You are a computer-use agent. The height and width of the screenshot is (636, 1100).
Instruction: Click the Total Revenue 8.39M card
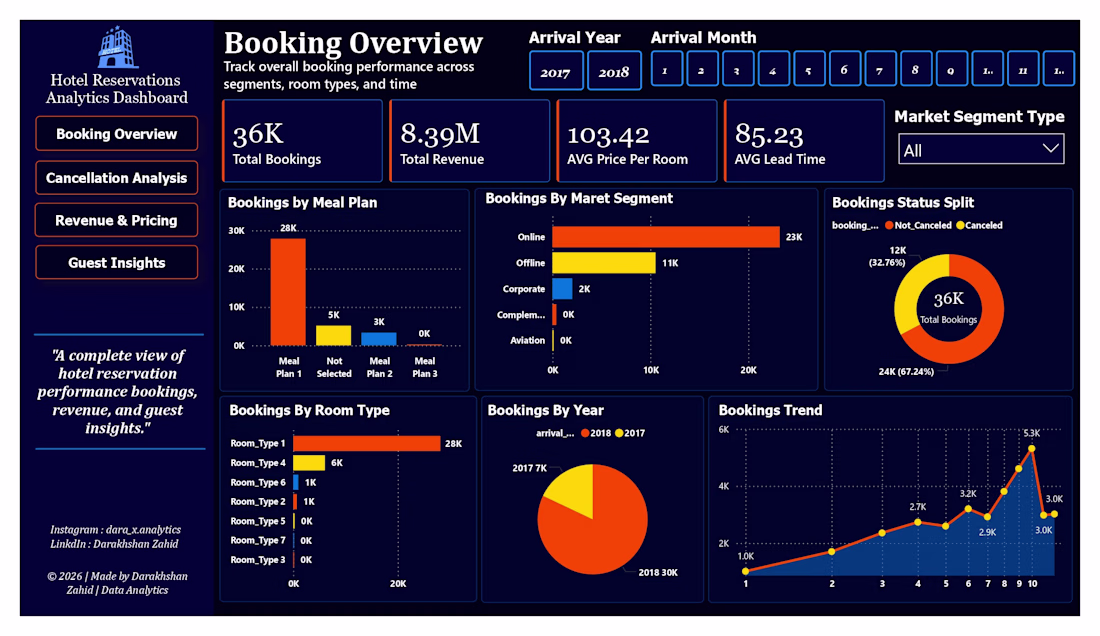click(469, 141)
